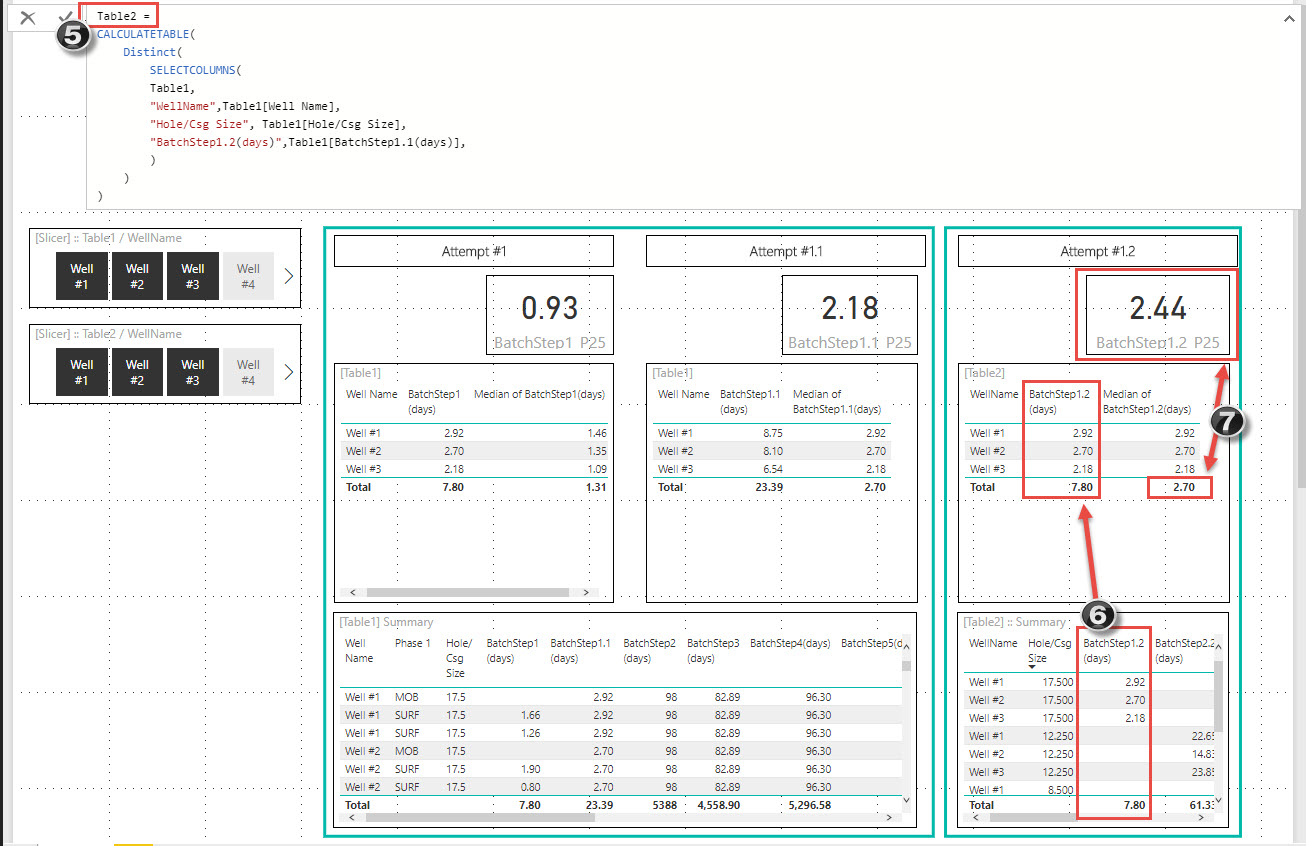Click the right arrow of Table1 Summary horizontal scrollbar
This screenshot has width=1306, height=846.
pyautogui.click(x=891, y=817)
